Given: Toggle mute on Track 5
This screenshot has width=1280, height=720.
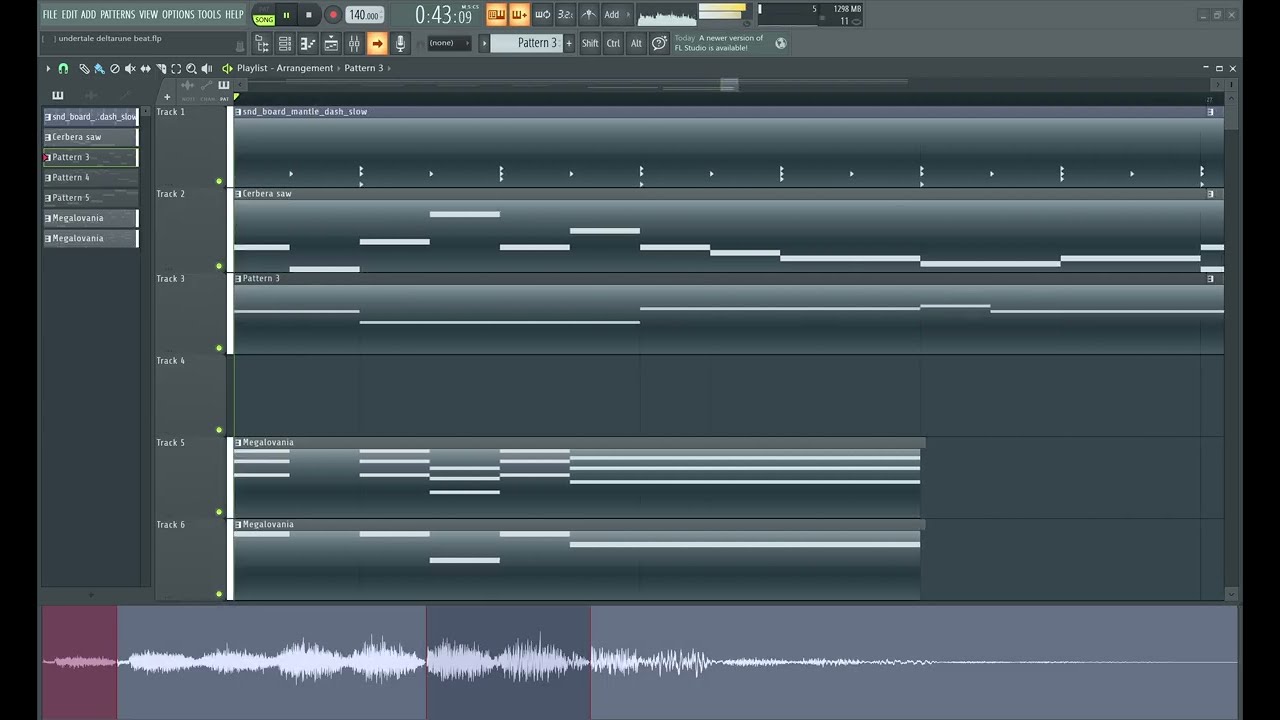Looking at the screenshot, I should [x=219, y=512].
